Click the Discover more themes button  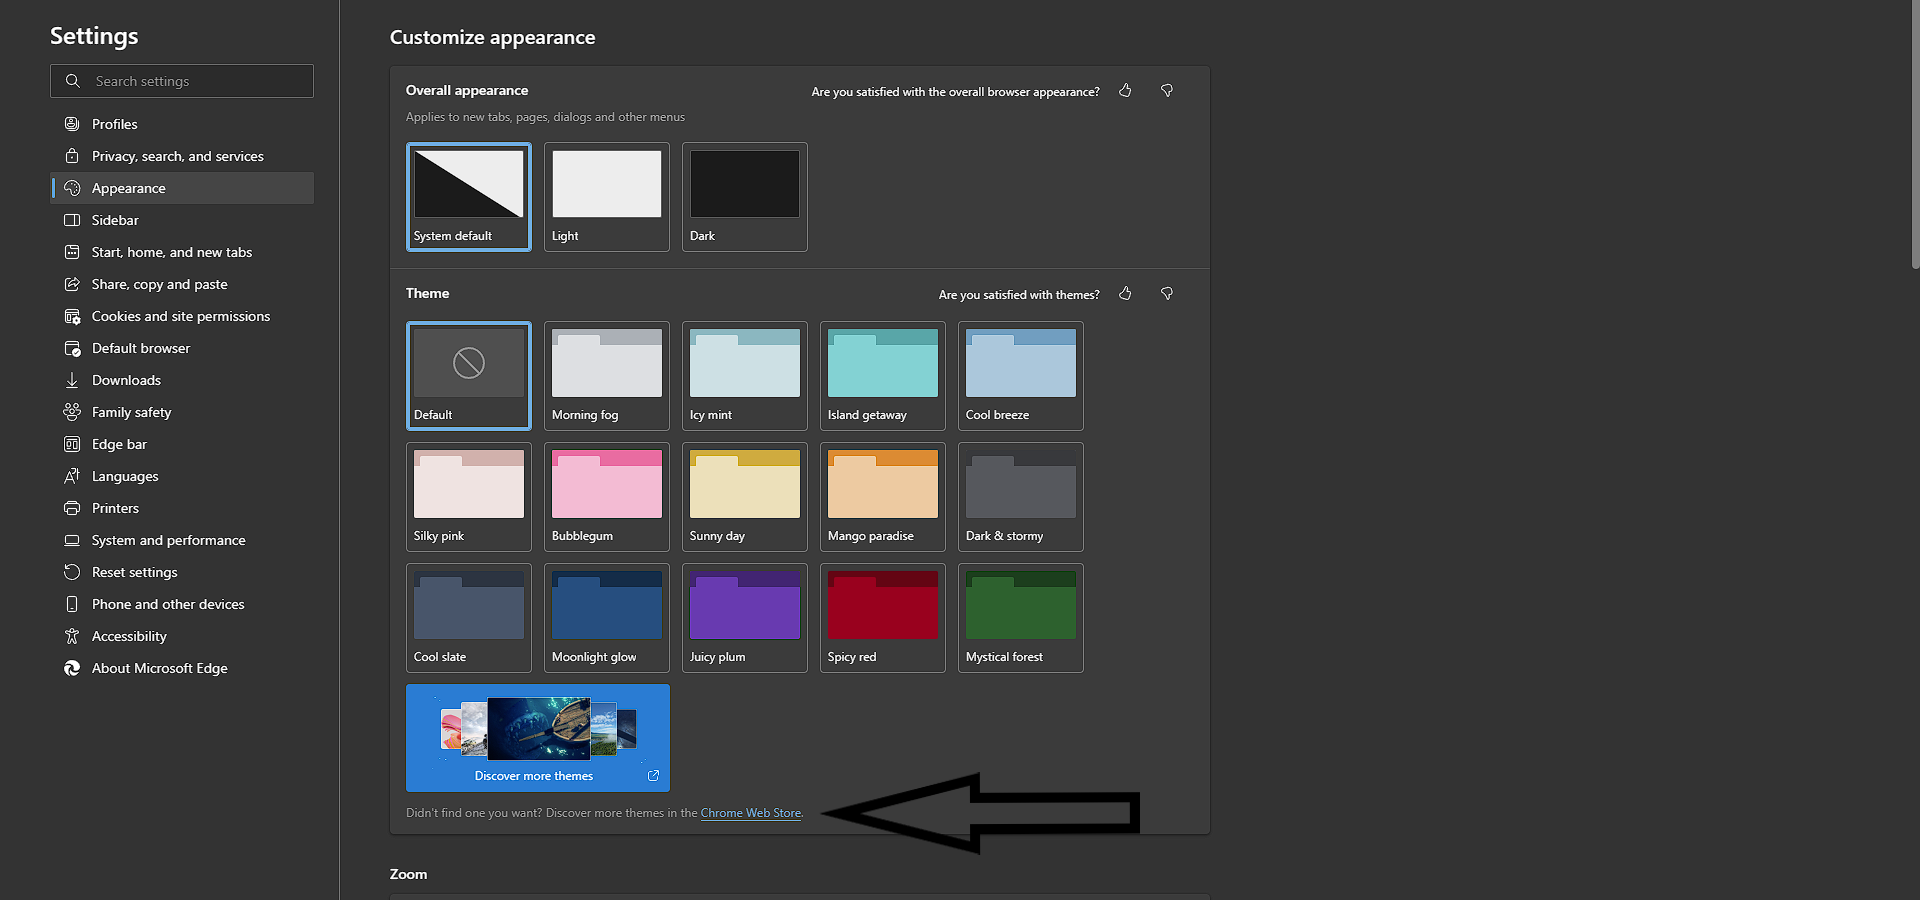[537, 738]
